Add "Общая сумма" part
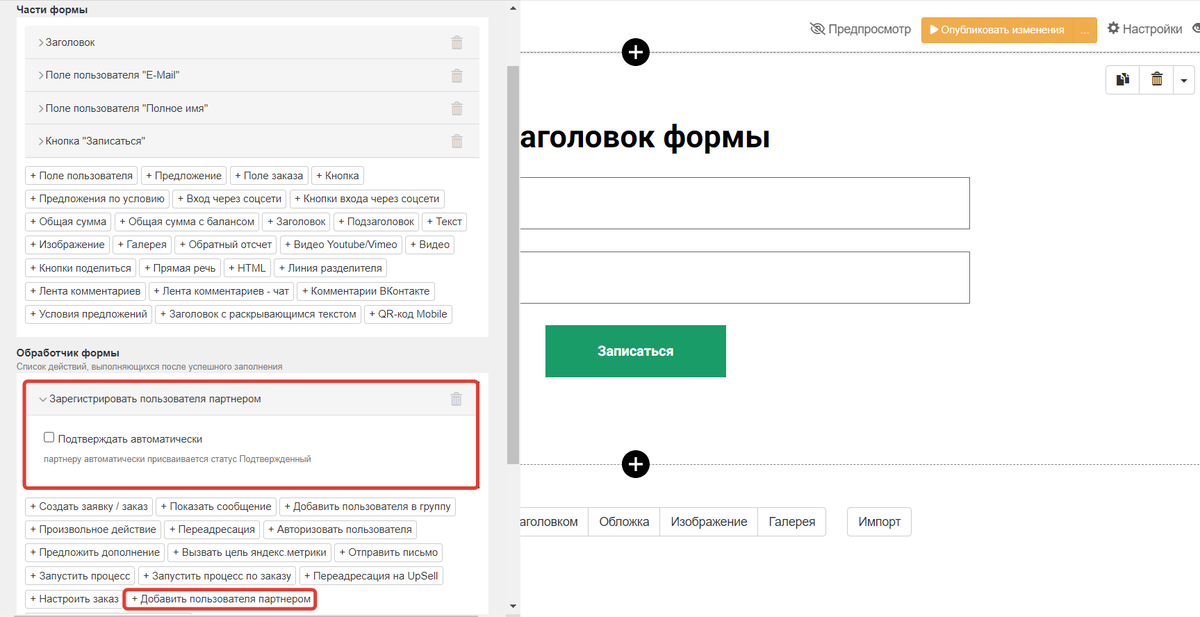Image resolution: width=1200 pixels, height=617 pixels. point(69,222)
